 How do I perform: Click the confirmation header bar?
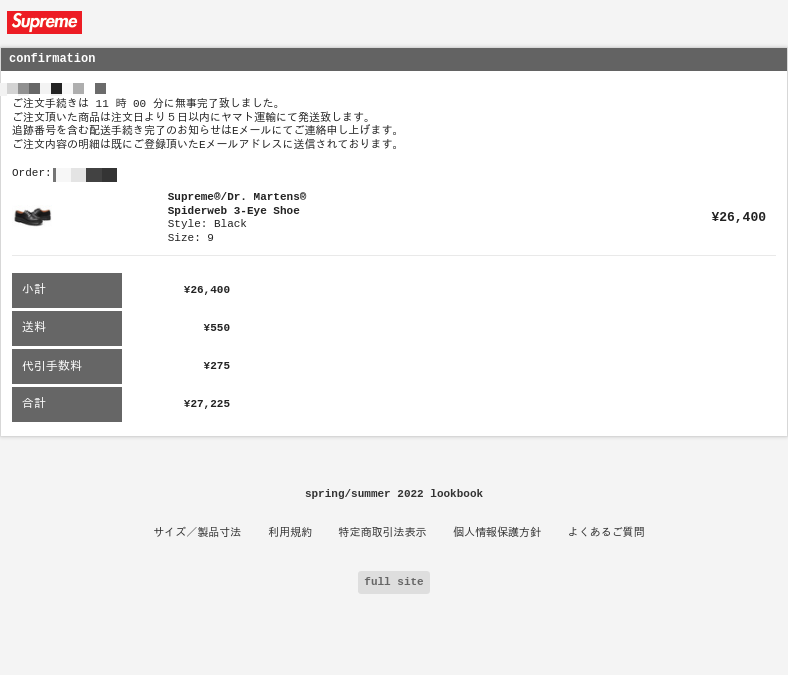pyautogui.click(x=393, y=59)
